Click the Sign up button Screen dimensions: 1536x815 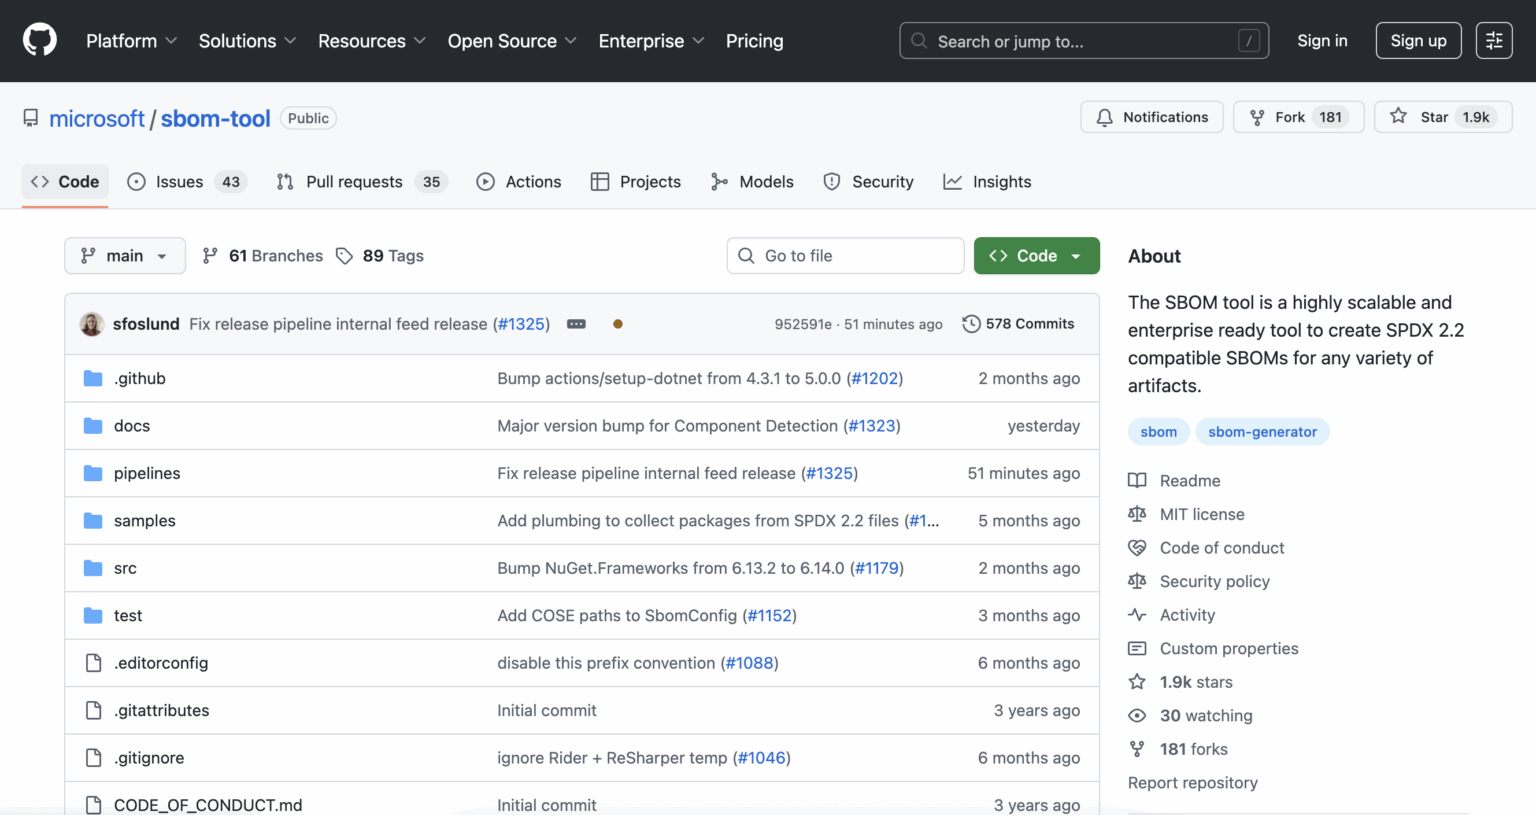coord(1418,40)
